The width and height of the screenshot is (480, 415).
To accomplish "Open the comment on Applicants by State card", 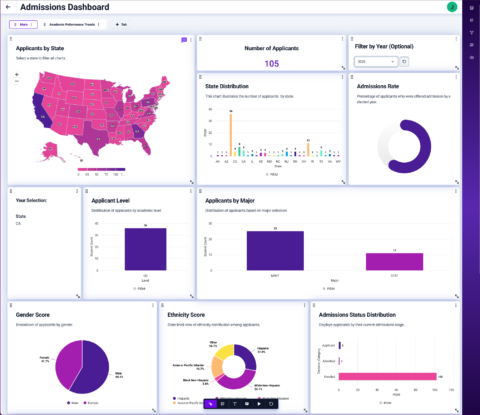I will (184, 40).
